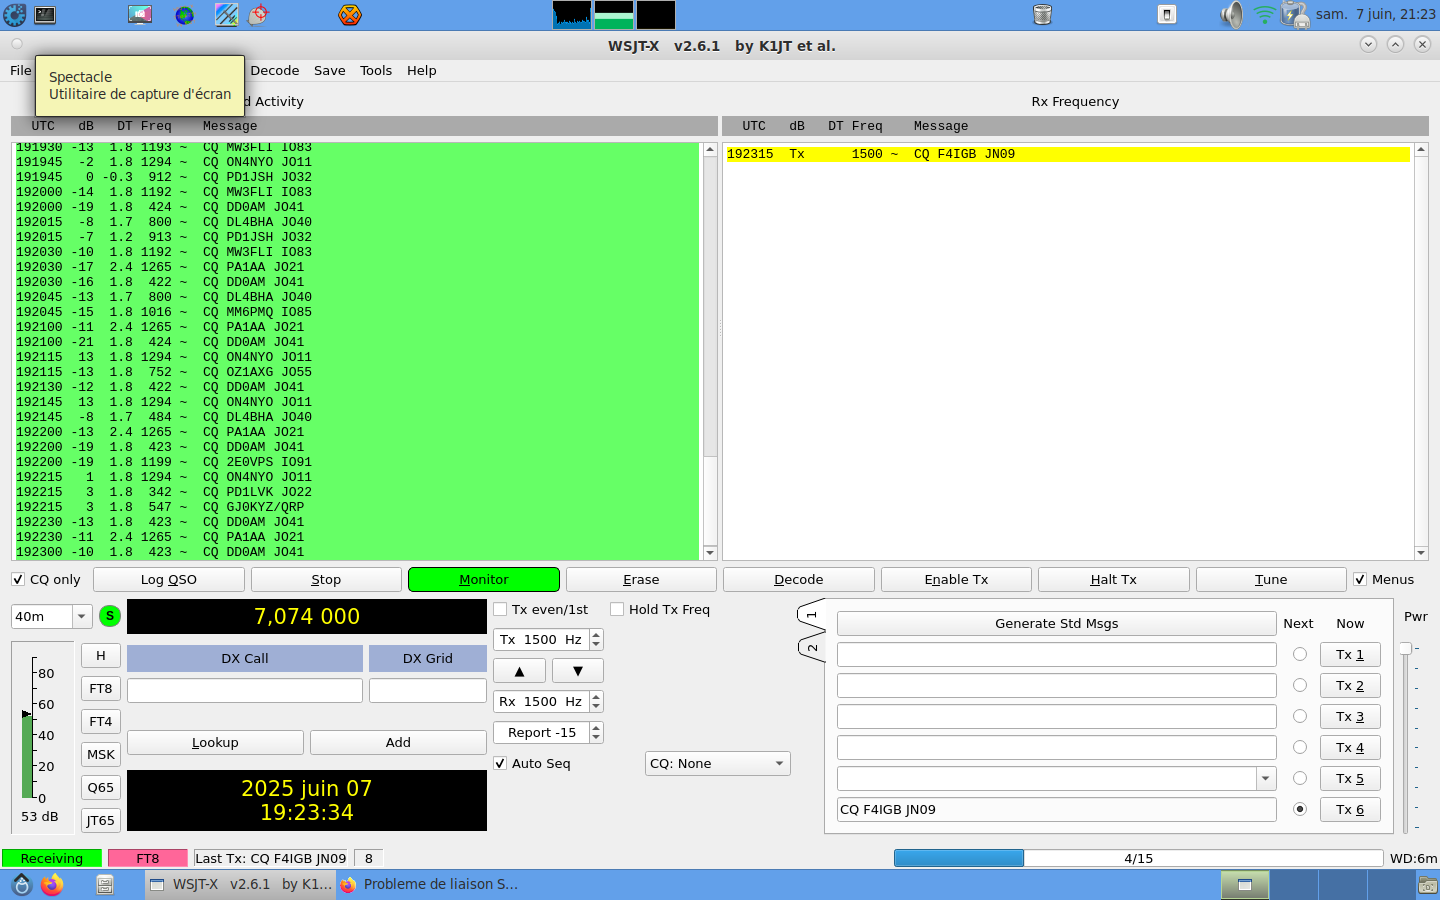Click the removable device notification icon
Image resolution: width=1440 pixels, height=900 pixels.
tap(1167, 14)
